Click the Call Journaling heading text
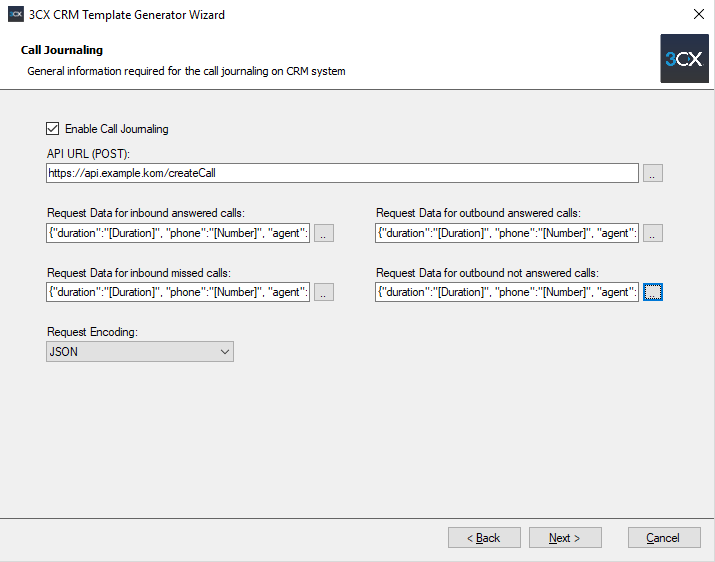 (62, 50)
